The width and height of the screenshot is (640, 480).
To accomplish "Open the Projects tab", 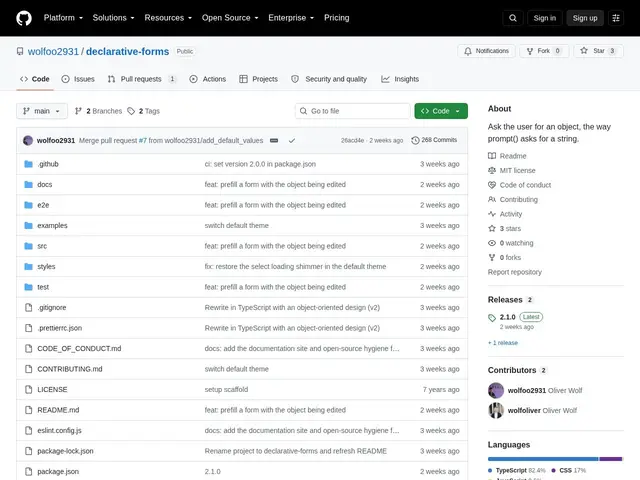I will [x=258, y=79].
